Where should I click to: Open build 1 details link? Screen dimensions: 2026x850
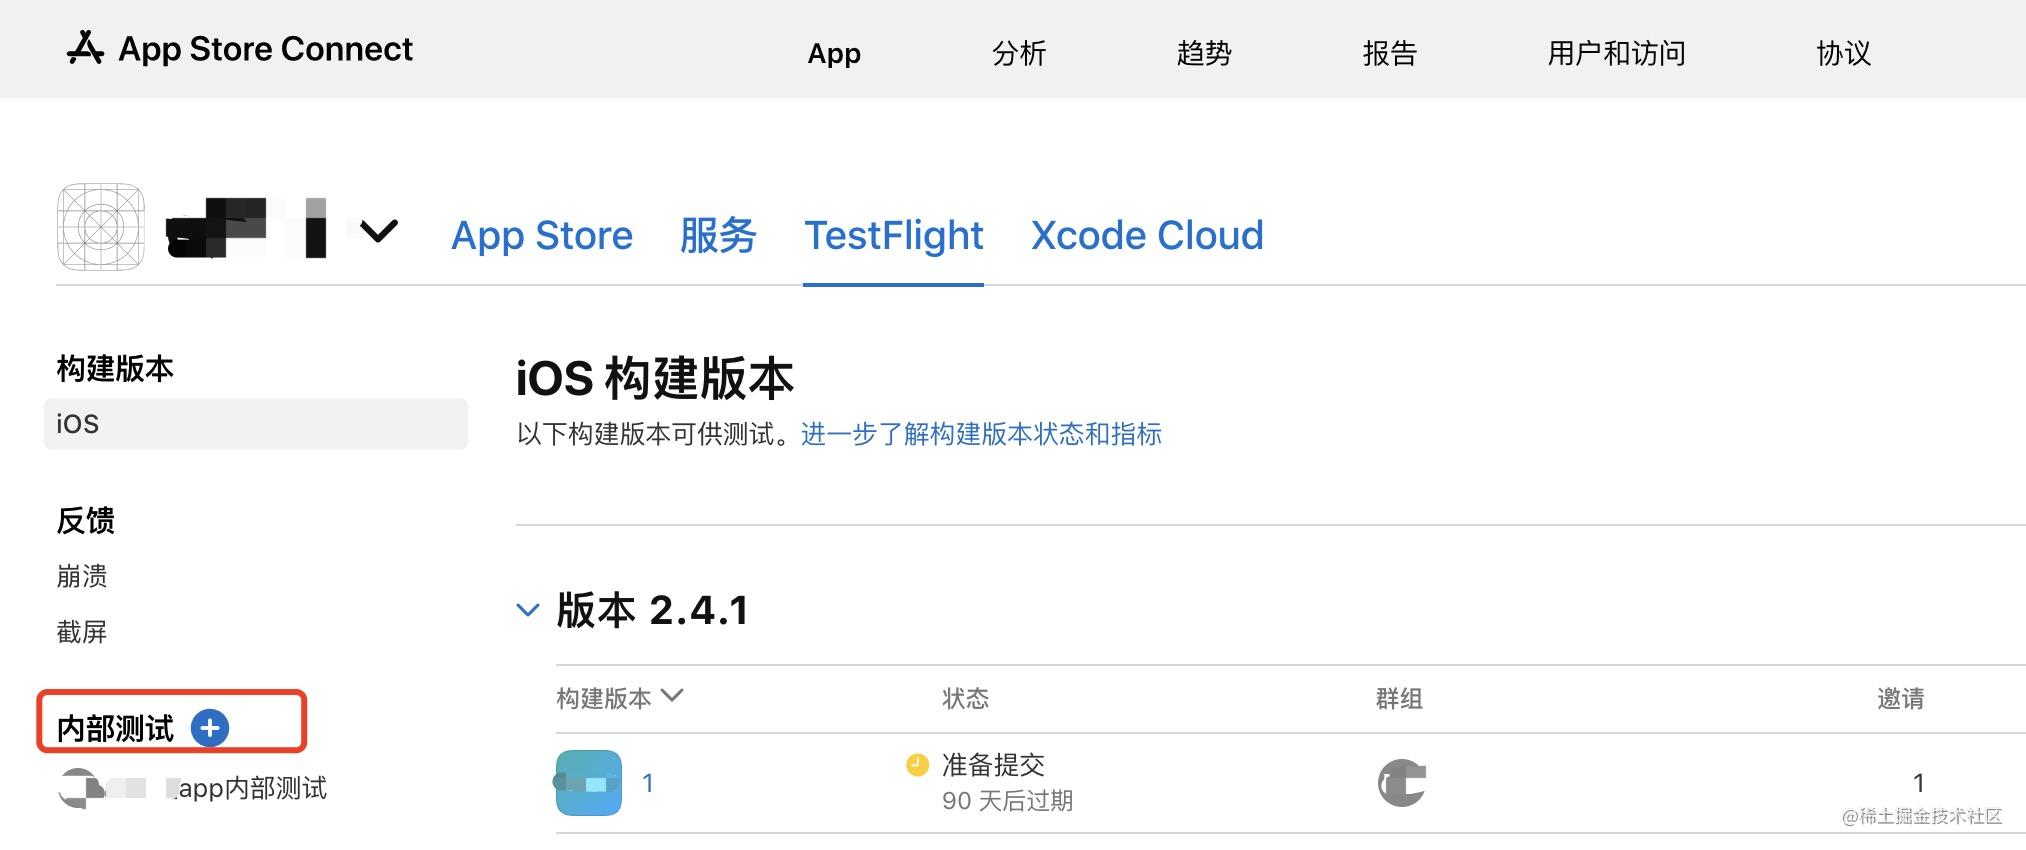click(649, 783)
